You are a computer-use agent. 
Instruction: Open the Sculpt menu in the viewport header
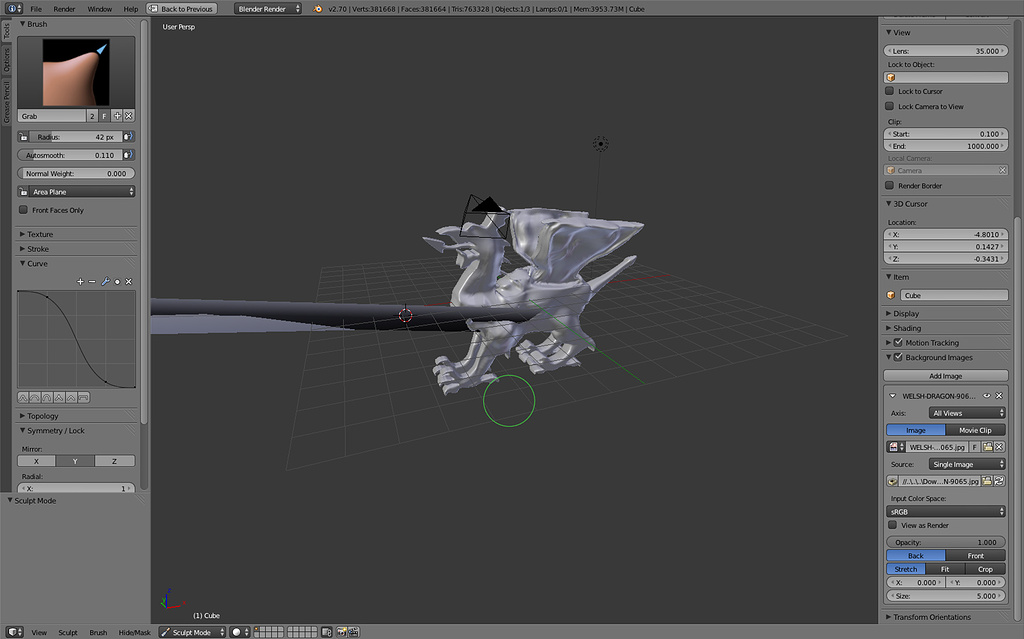point(68,632)
